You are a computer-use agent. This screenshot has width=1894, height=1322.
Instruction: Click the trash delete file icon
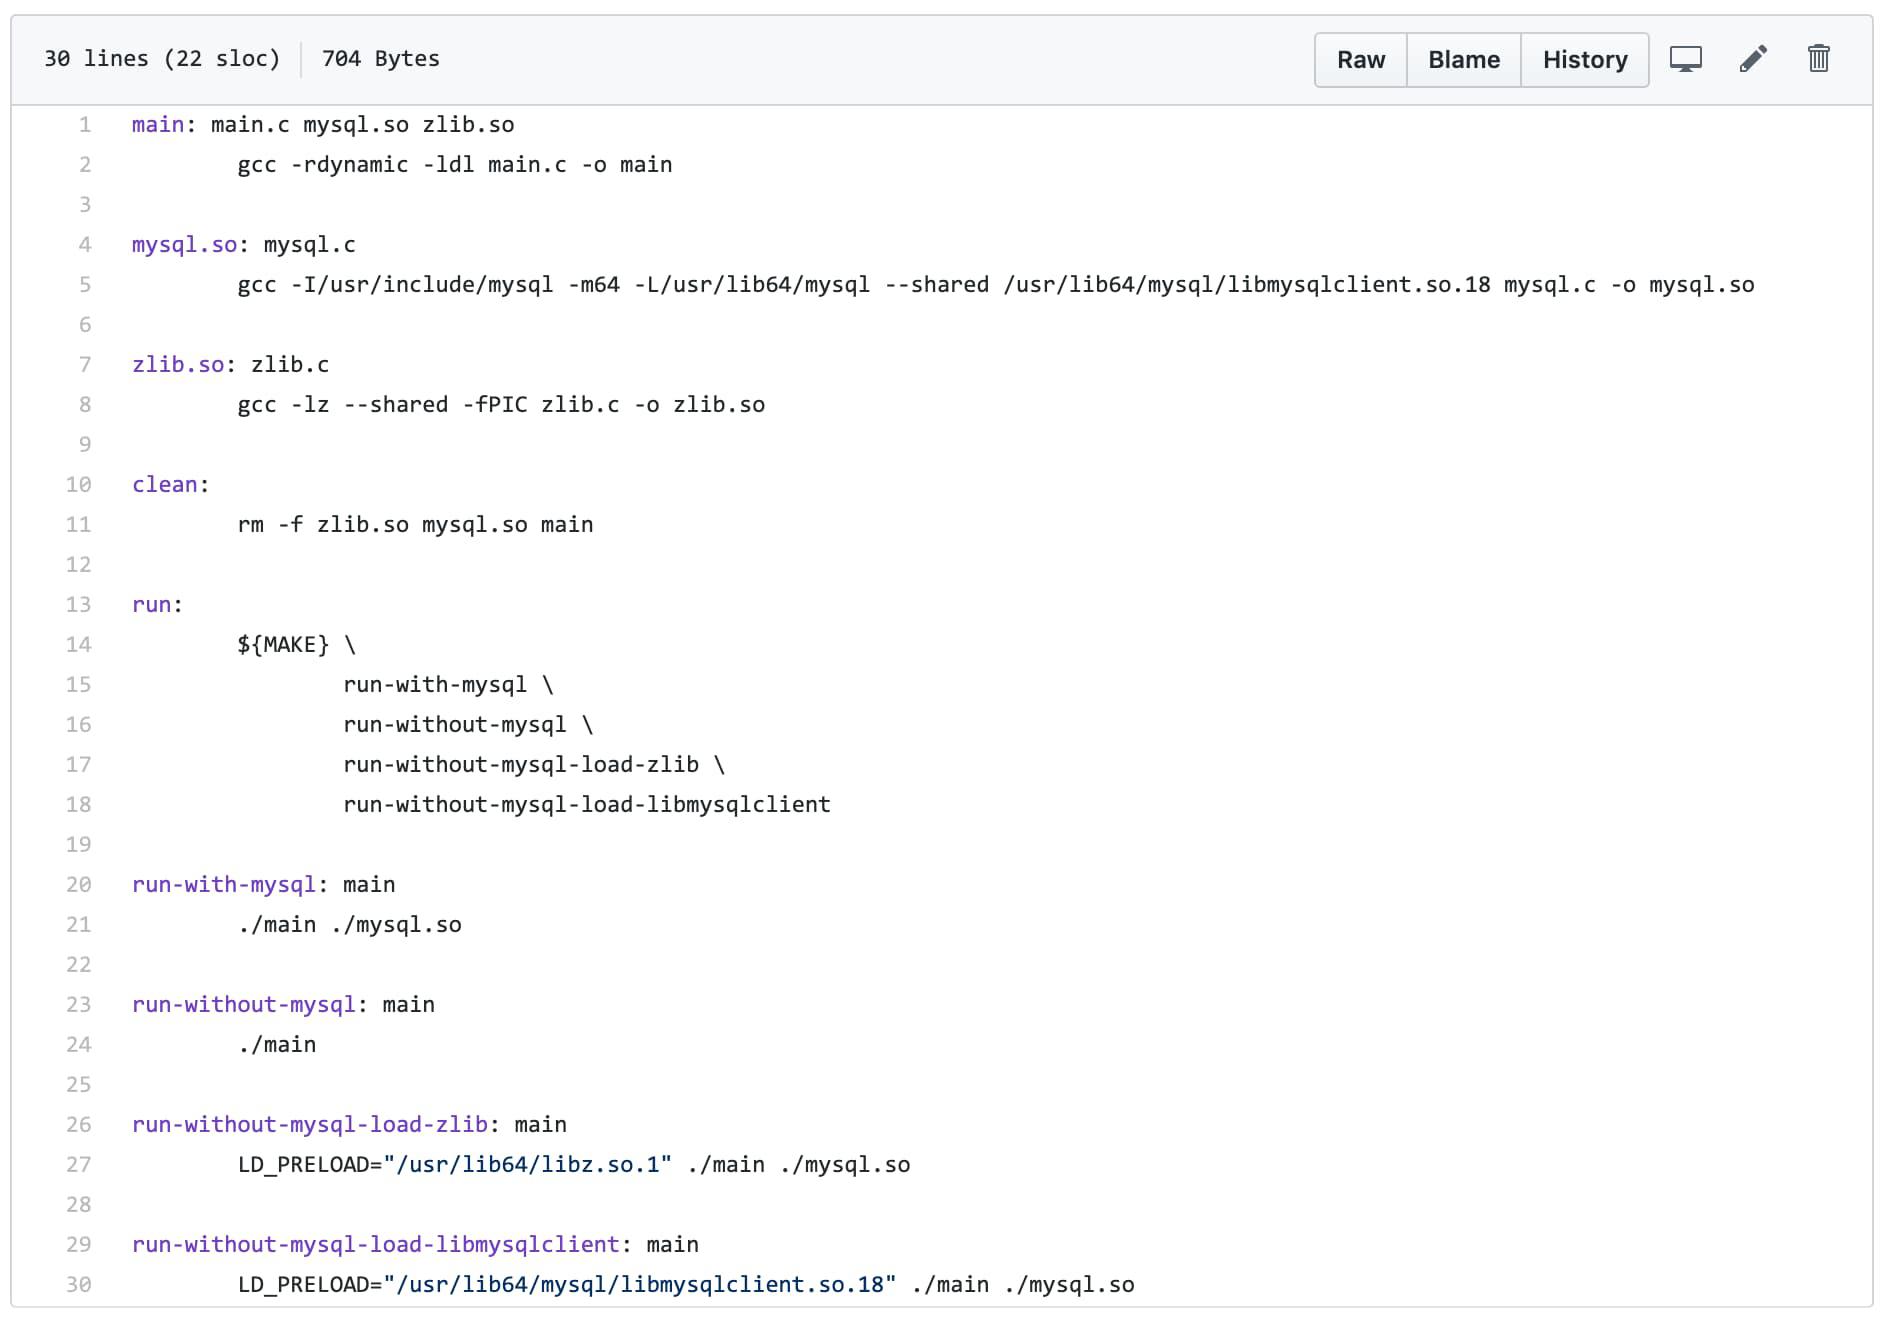[x=1818, y=60]
